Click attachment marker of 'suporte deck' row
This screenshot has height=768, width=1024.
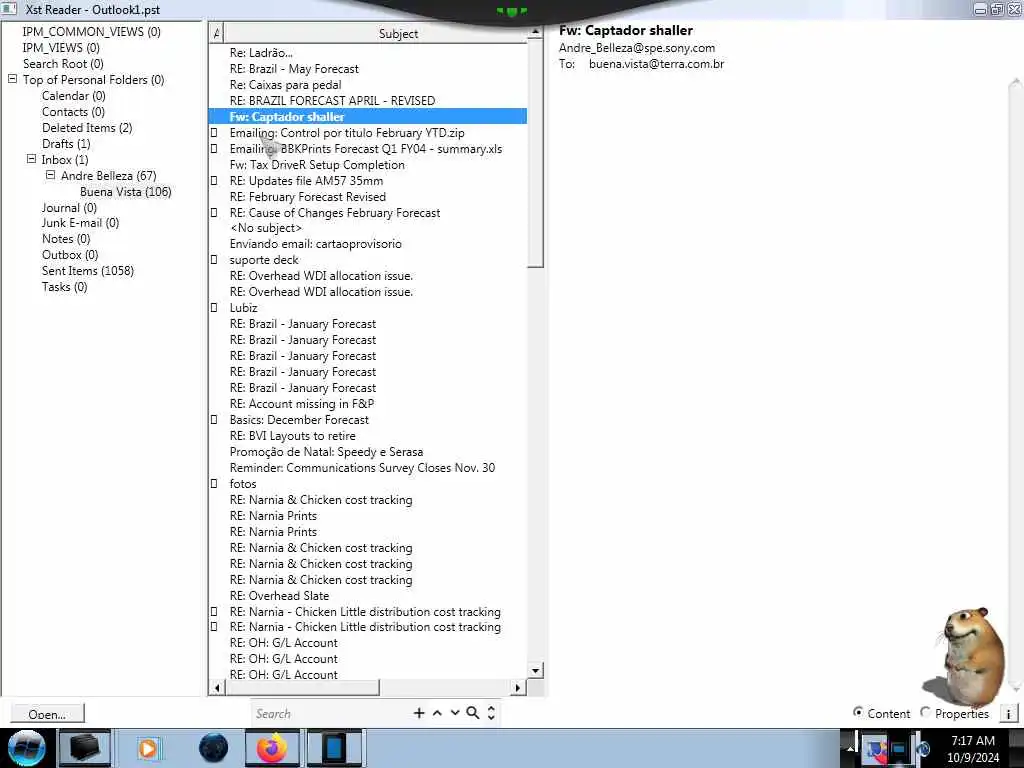pyautogui.click(x=214, y=260)
